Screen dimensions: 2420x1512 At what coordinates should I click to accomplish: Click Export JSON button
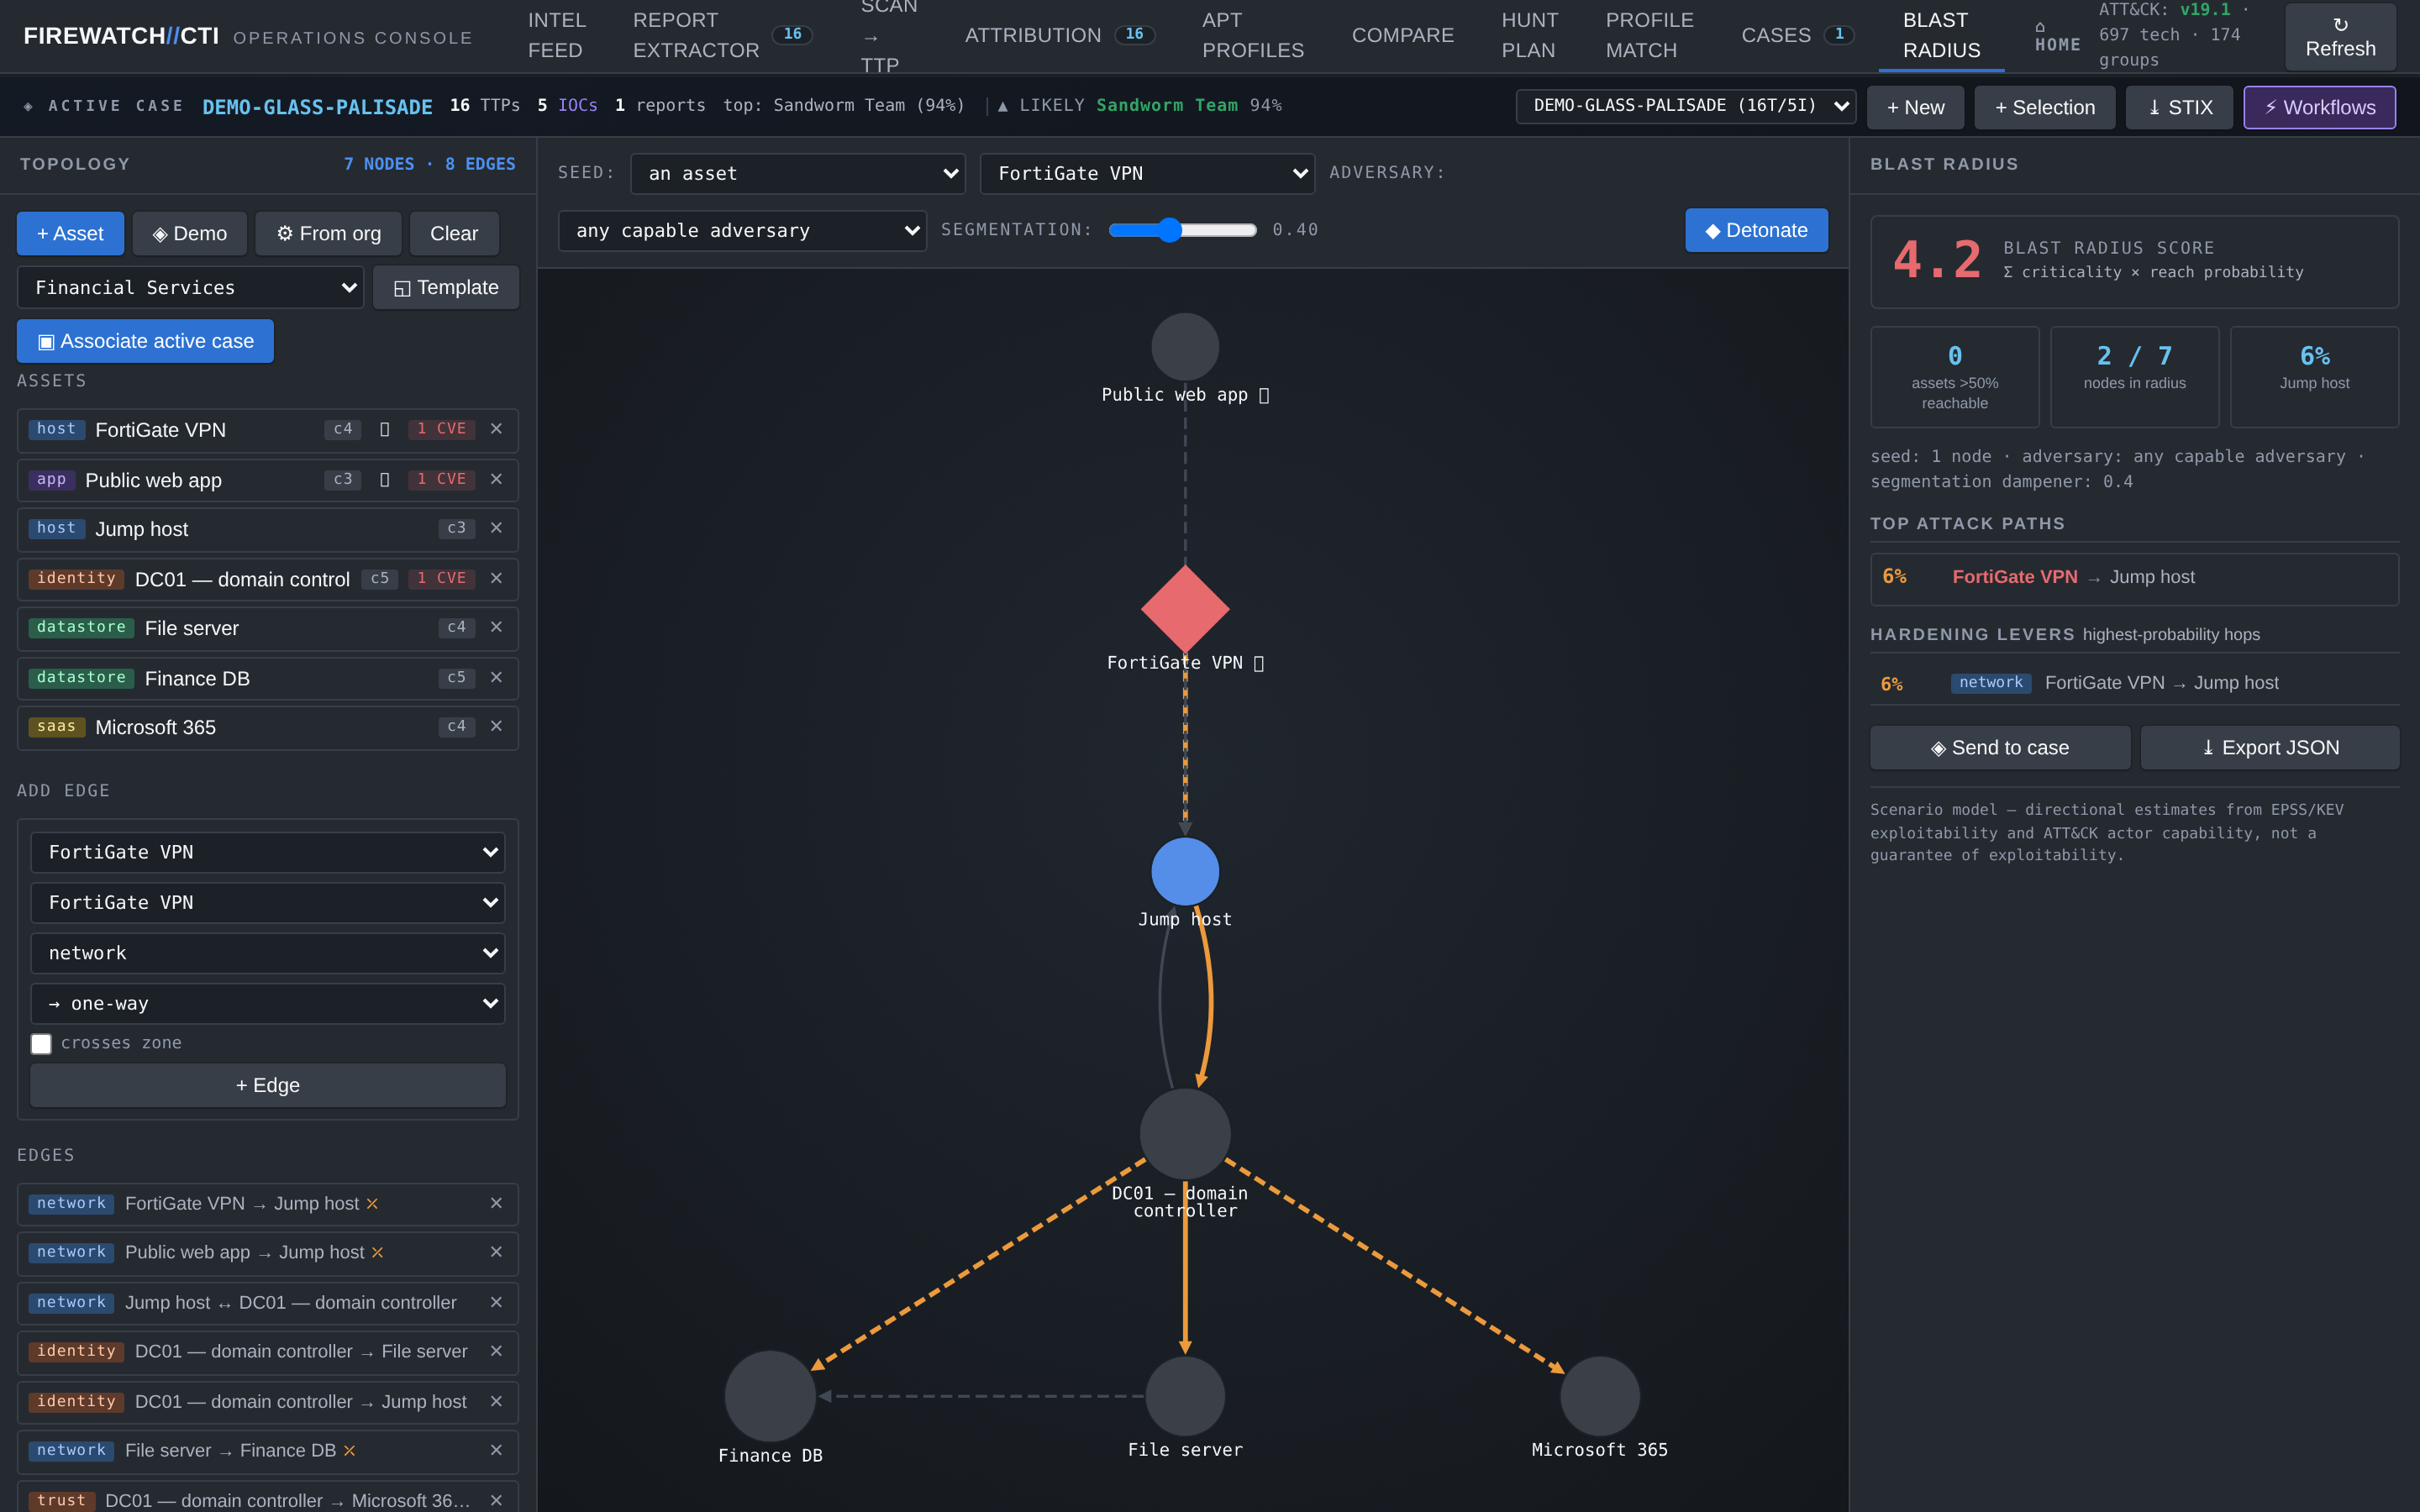2270,748
